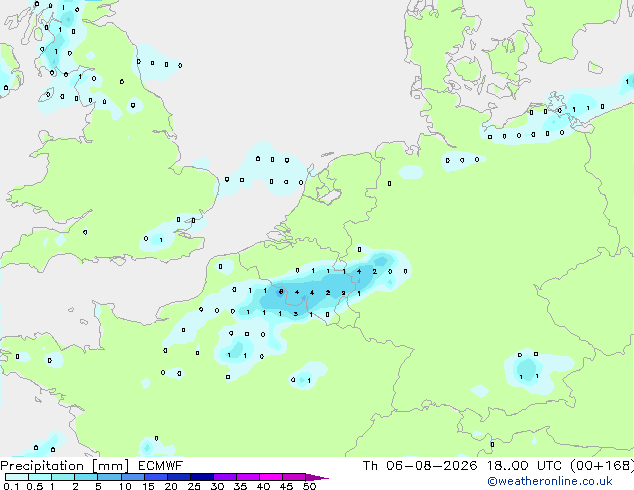Image resolution: width=634 pixels, height=490 pixels.
Task: Click the 2–5 mm legend color swatch
Action: (86, 477)
